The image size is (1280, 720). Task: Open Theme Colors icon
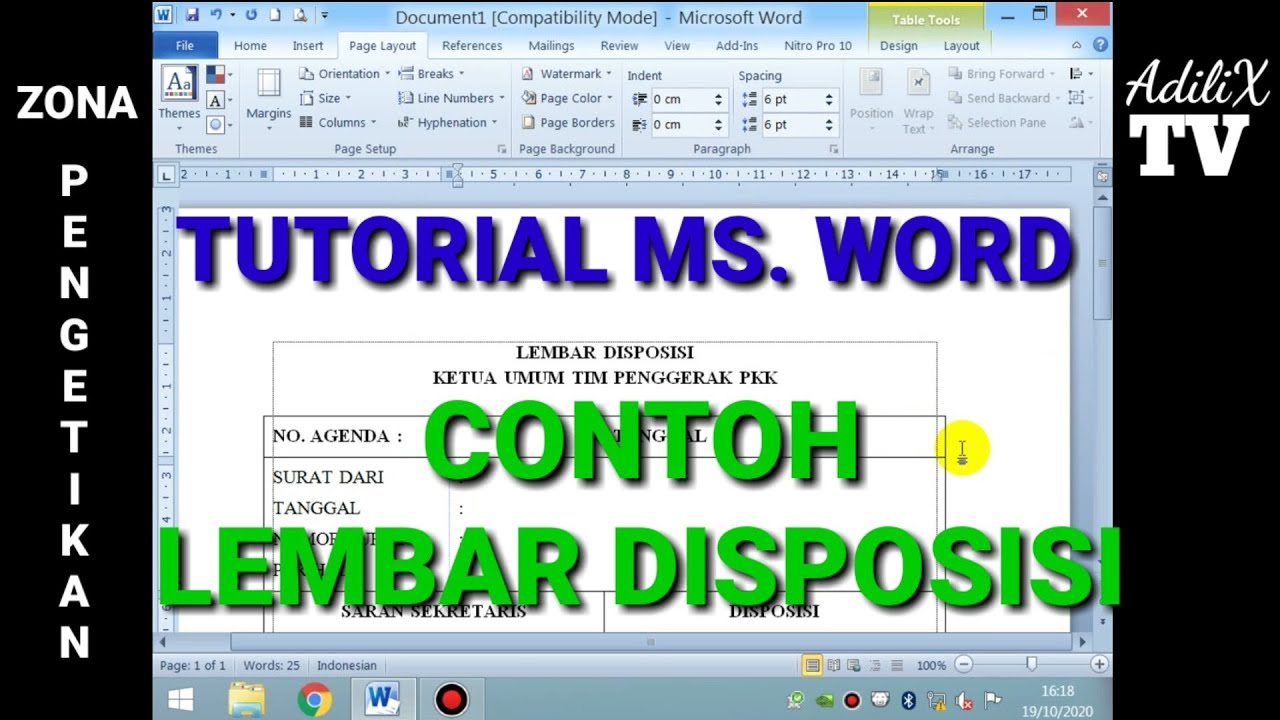click(217, 75)
